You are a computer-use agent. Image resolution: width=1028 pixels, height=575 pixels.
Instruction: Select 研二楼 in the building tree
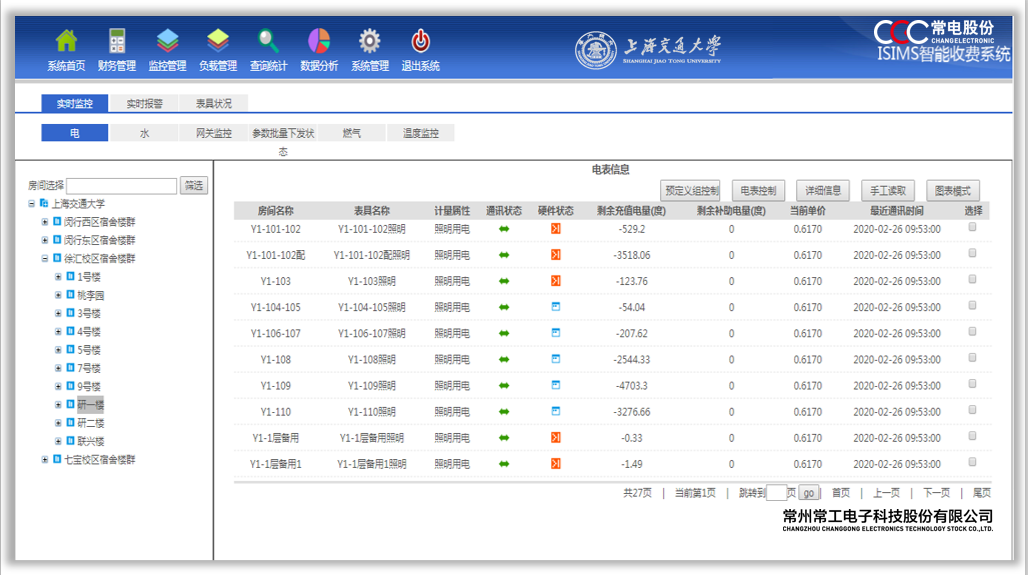(90, 423)
